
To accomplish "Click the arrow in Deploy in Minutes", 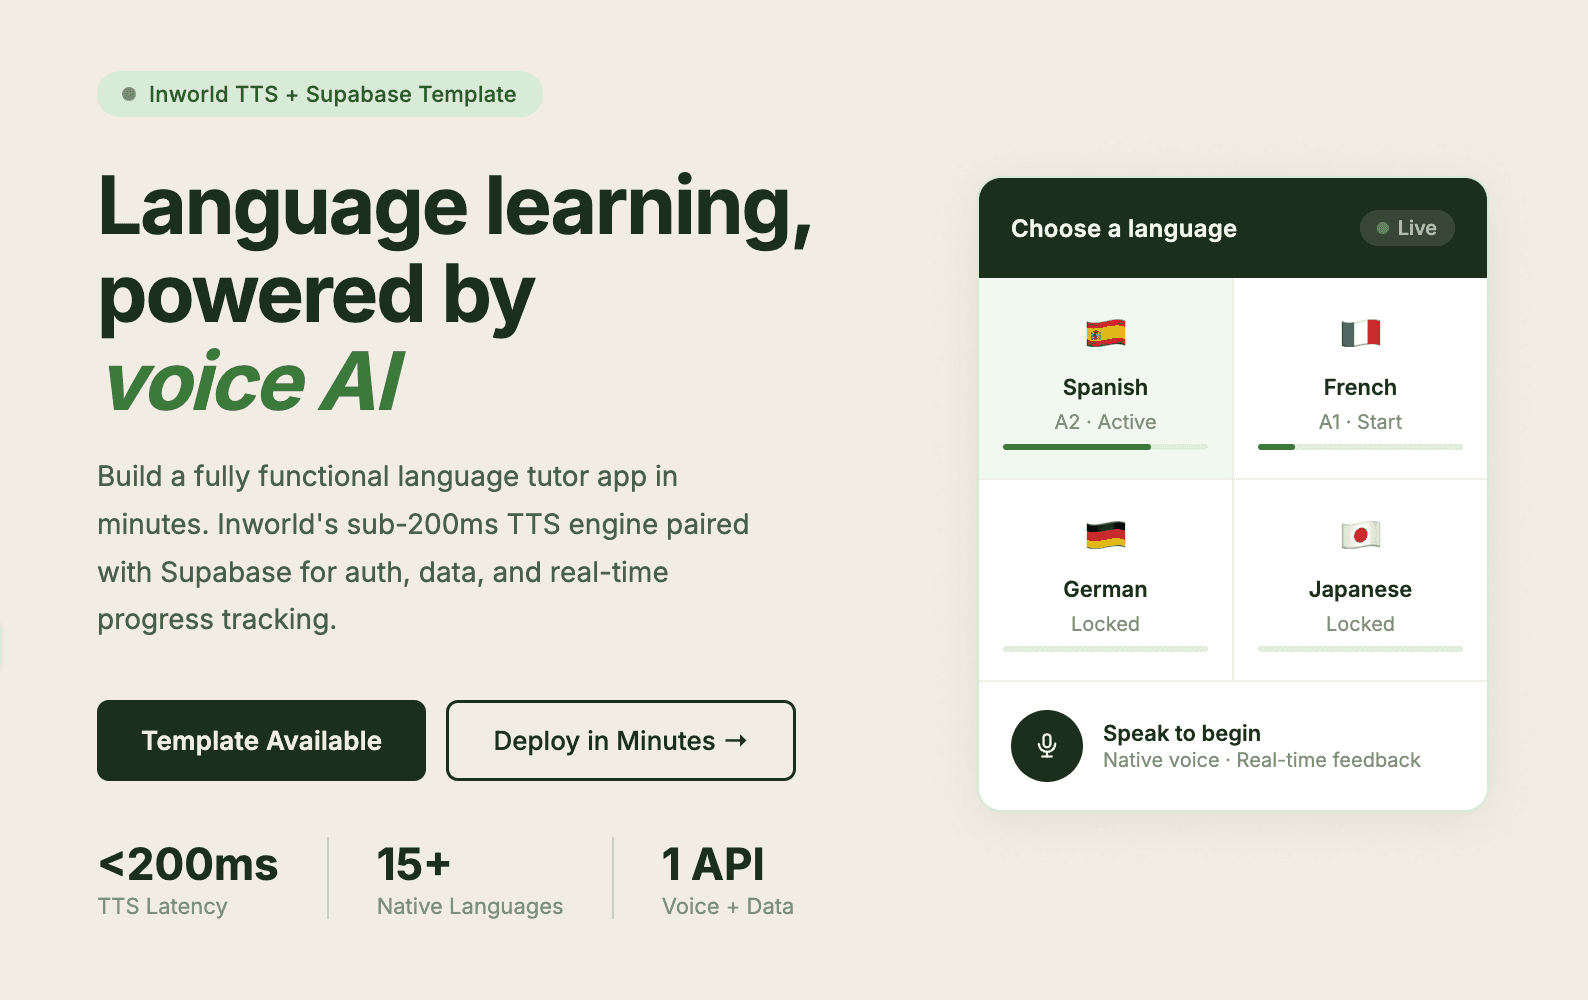I will click(x=736, y=740).
